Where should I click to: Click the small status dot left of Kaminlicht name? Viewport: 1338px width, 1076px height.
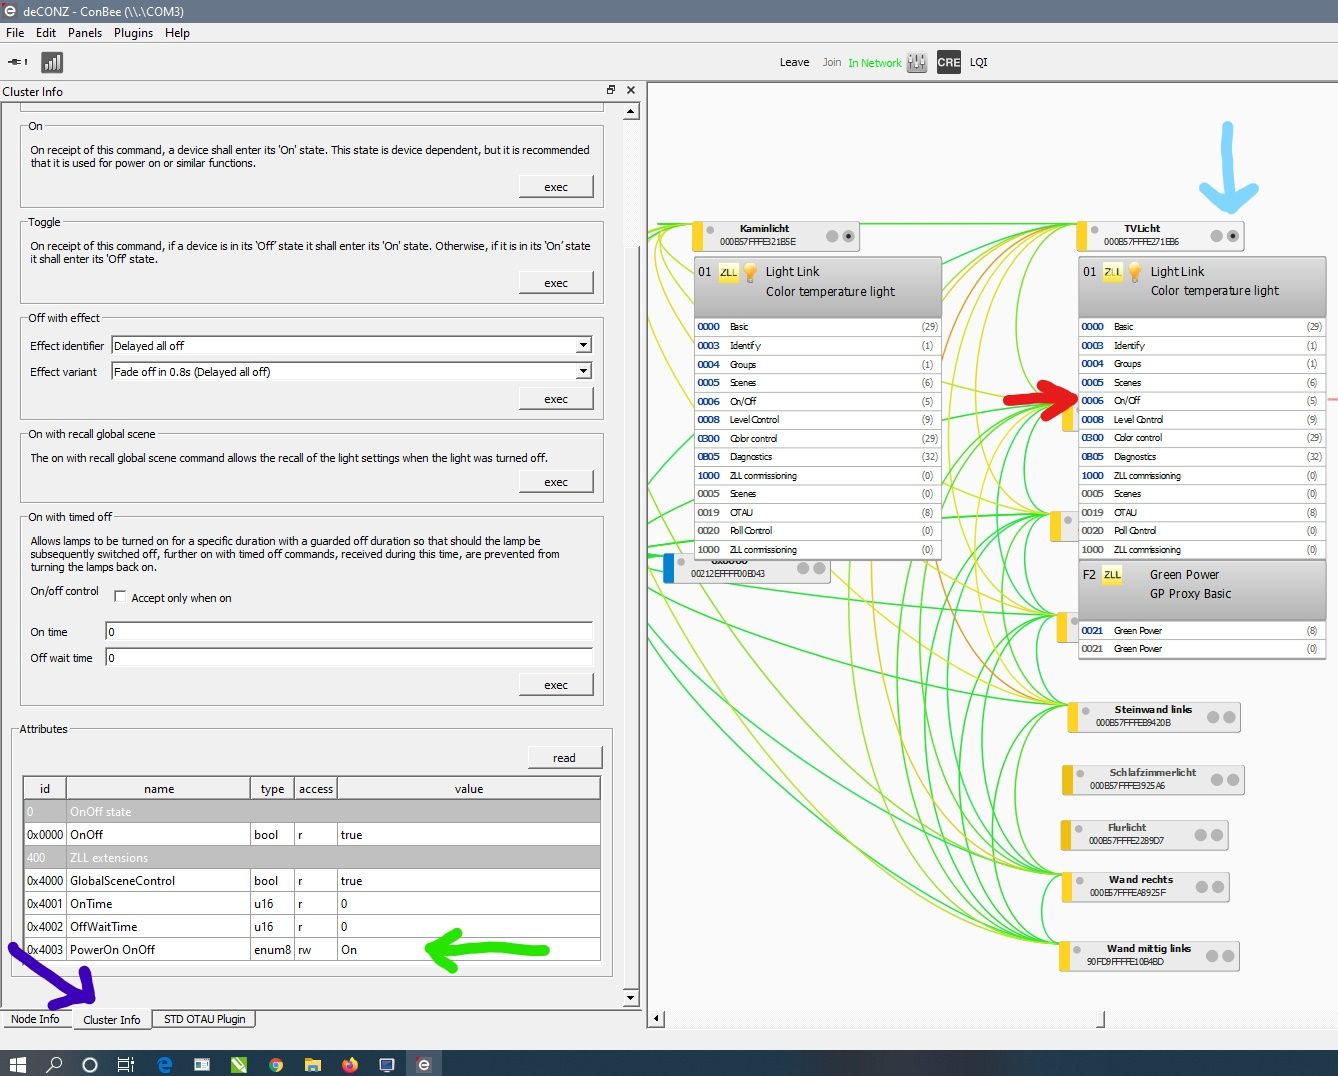[710, 230]
